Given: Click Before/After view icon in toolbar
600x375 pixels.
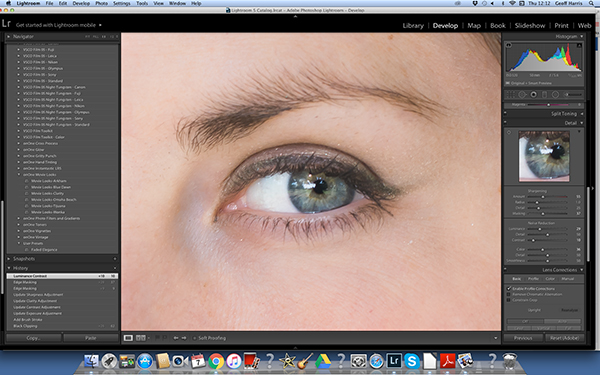Looking at the screenshot, I should pos(141,338).
